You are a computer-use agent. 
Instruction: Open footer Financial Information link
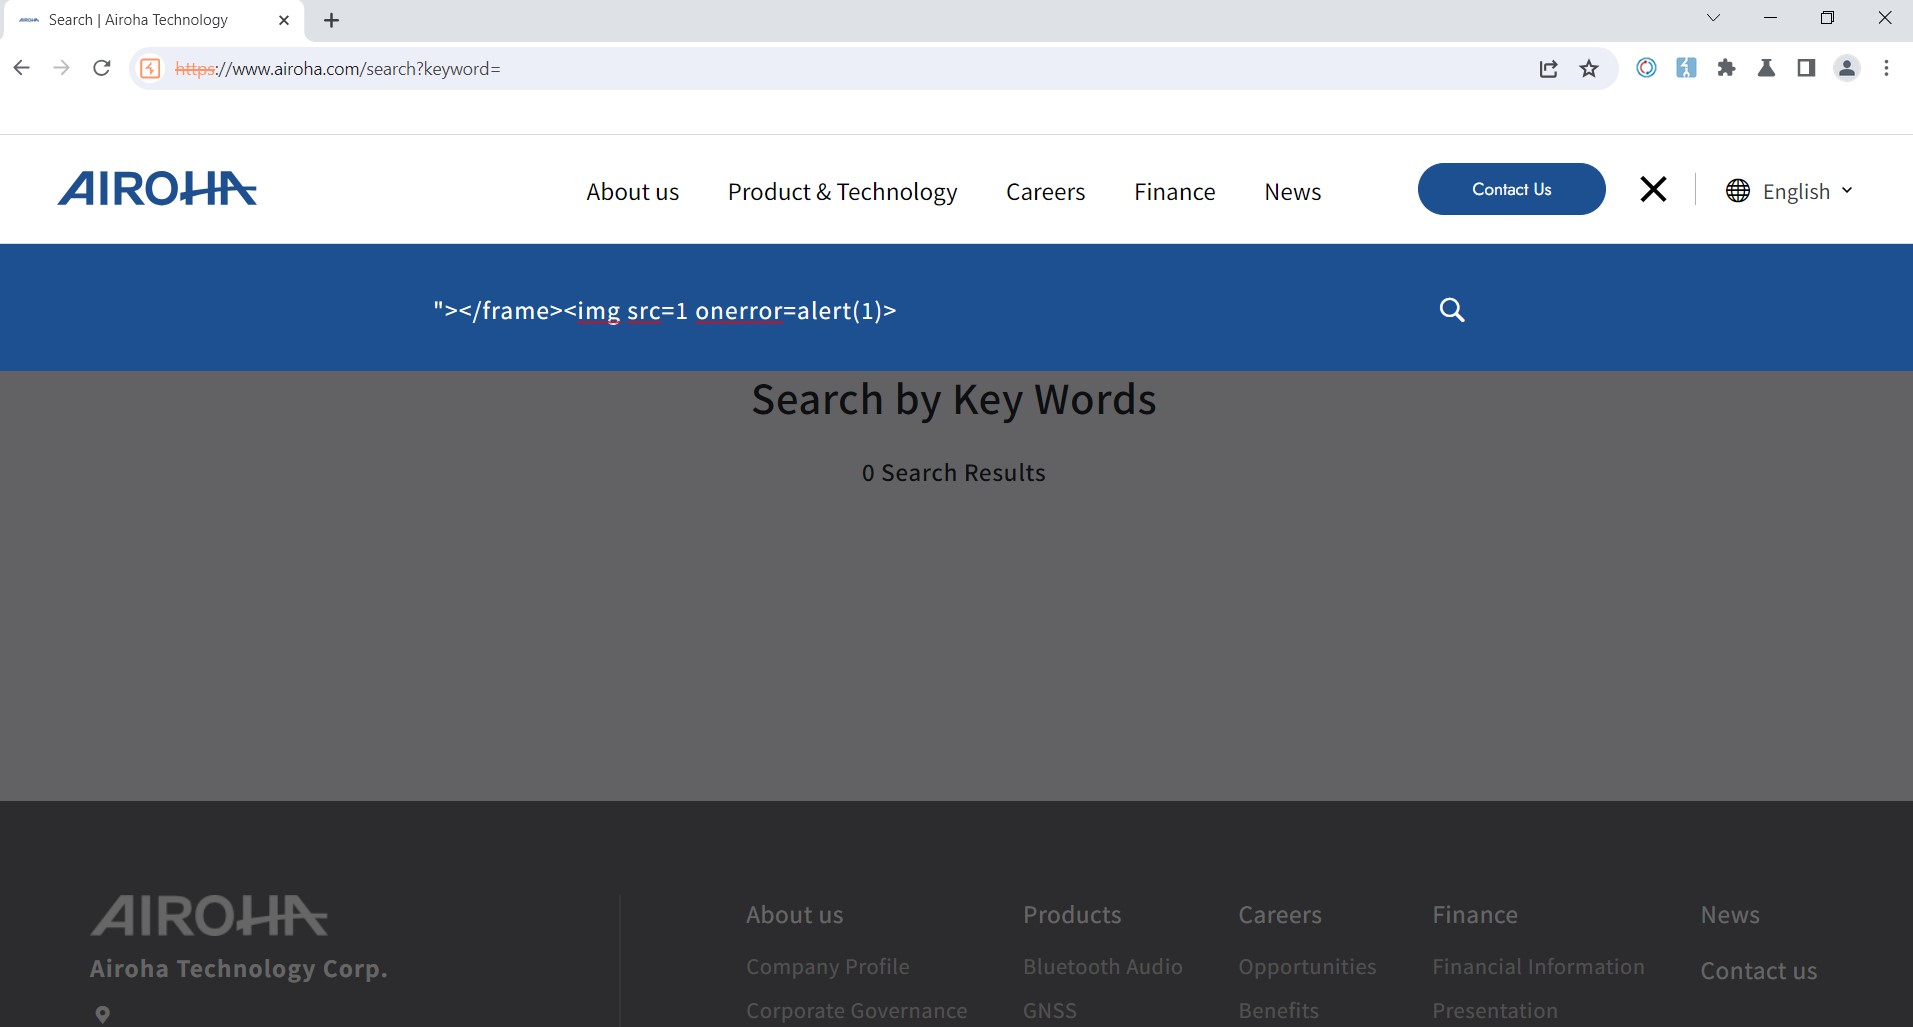[x=1538, y=966]
